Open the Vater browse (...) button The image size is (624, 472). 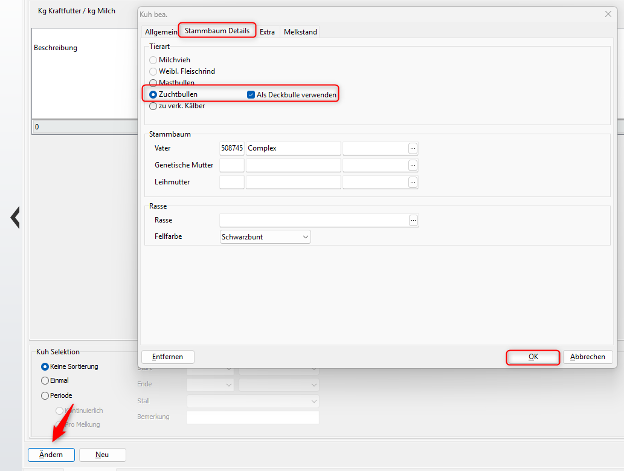tap(413, 148)
